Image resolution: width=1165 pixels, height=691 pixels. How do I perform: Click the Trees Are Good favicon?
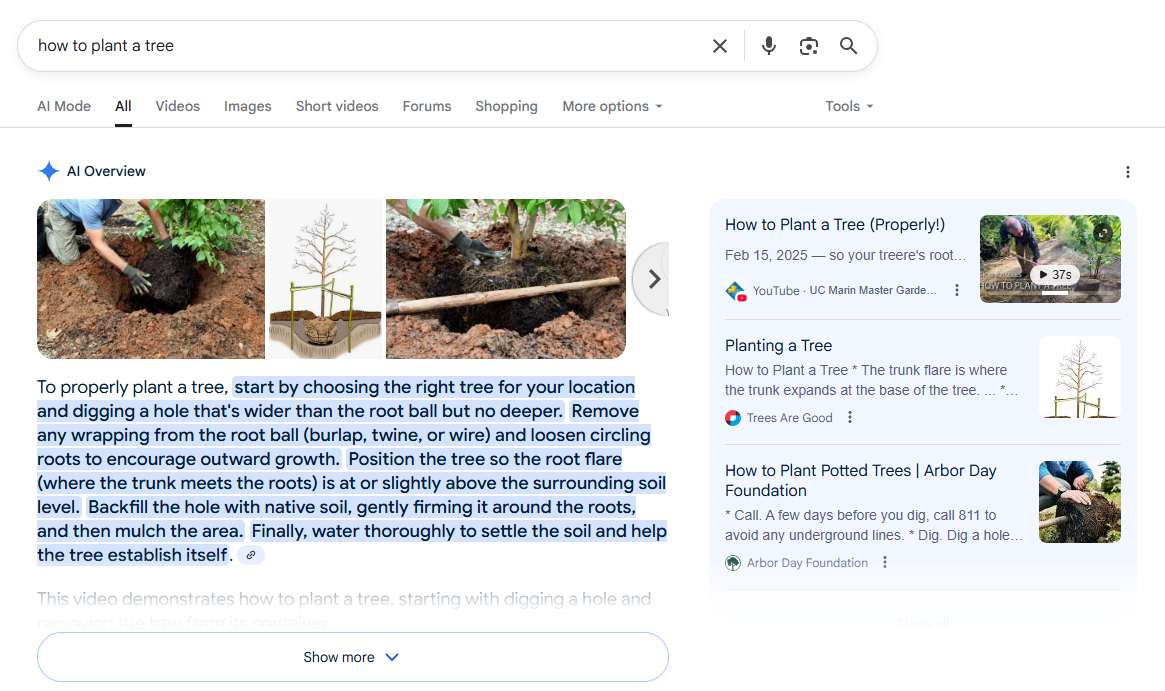point(733,418)
